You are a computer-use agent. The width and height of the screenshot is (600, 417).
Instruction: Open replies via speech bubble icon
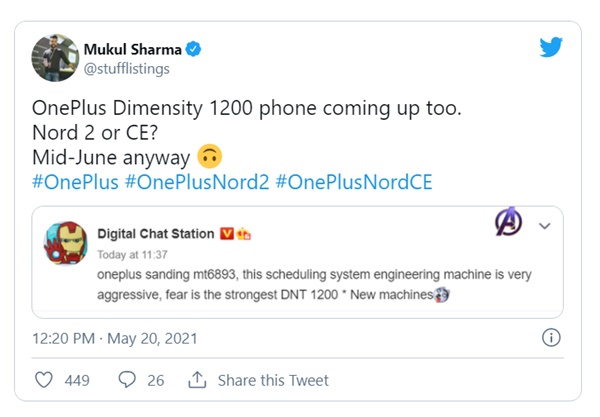click(127, 380)
